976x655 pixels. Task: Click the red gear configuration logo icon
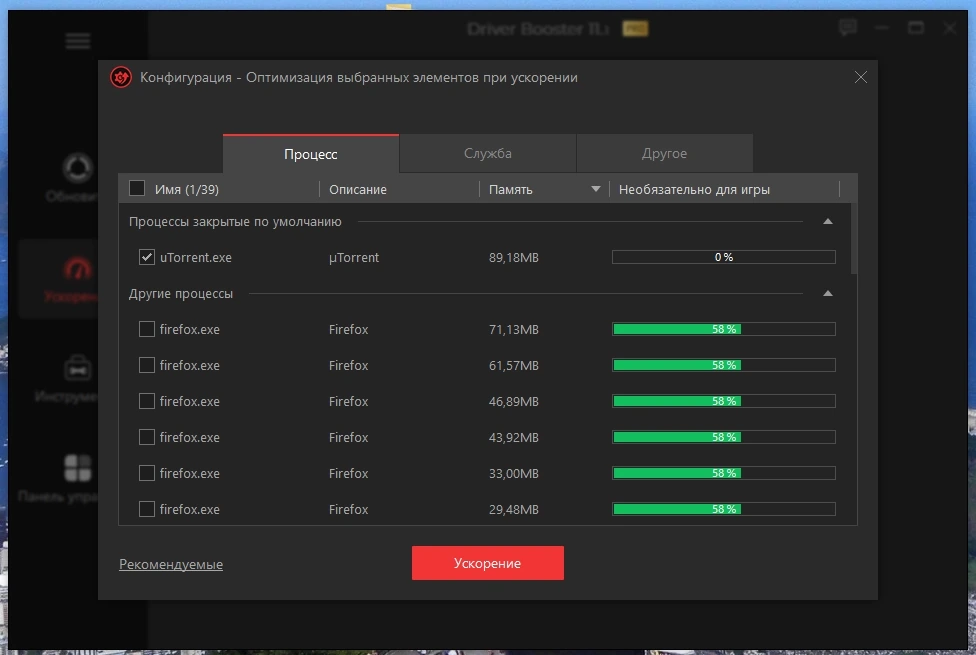tap(121, 78)
